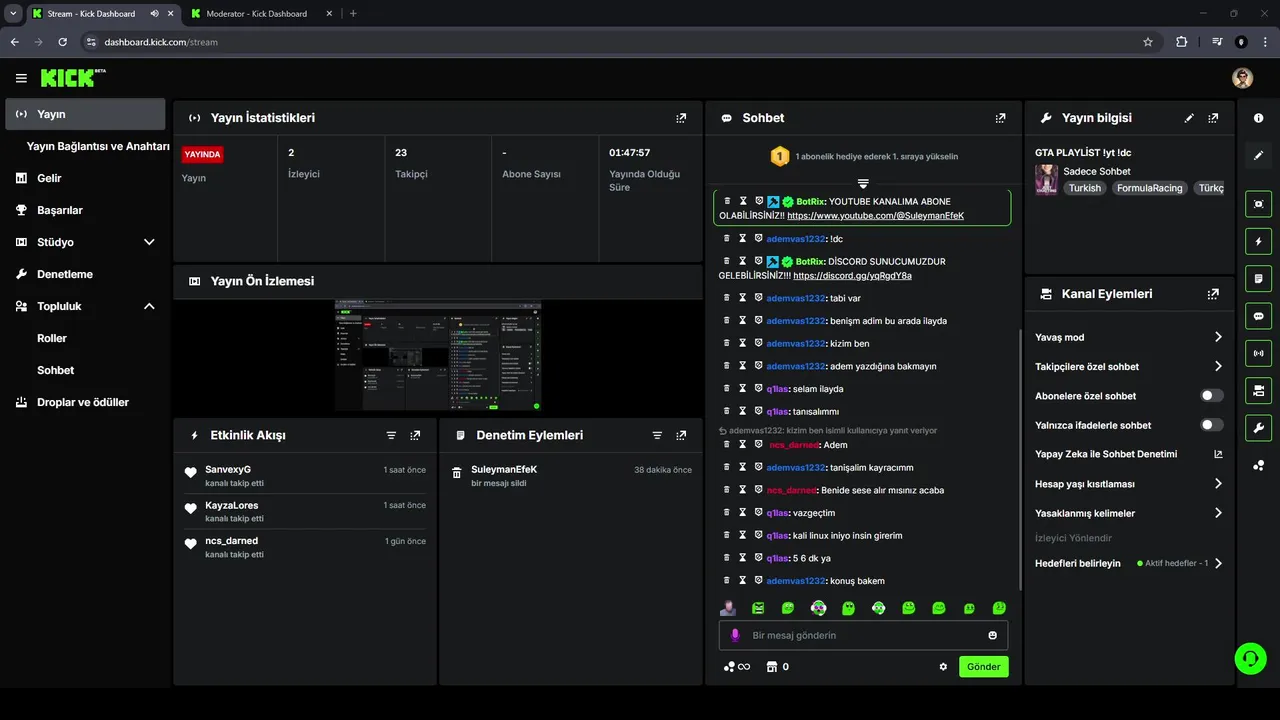
Task: Click the three-dots cluster icon in right sidebar
Action: 1258,466
